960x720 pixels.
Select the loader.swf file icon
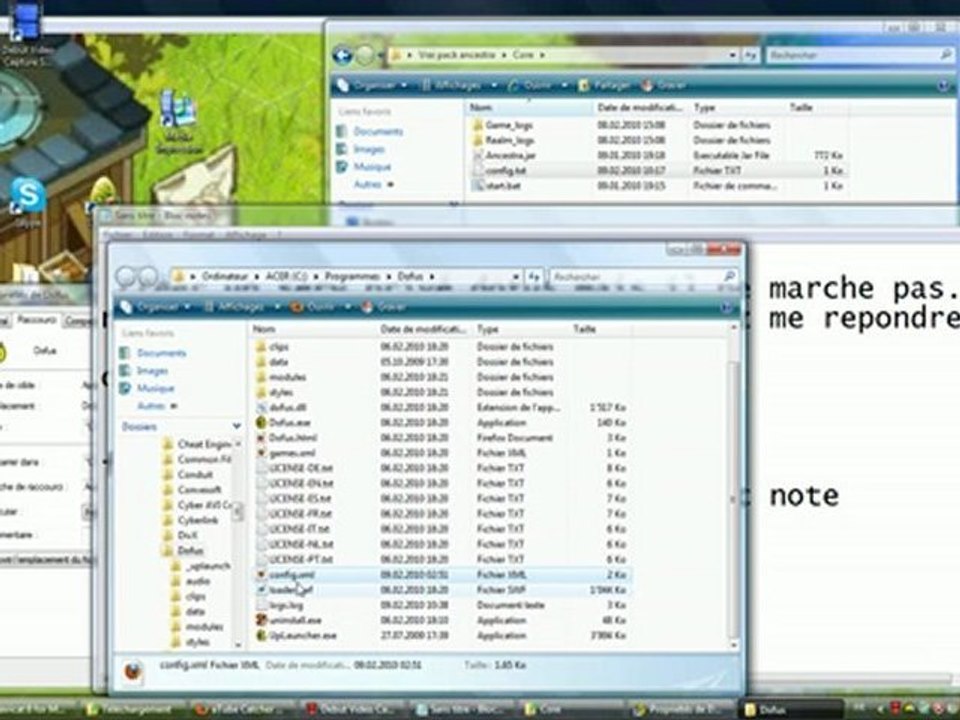261,590
